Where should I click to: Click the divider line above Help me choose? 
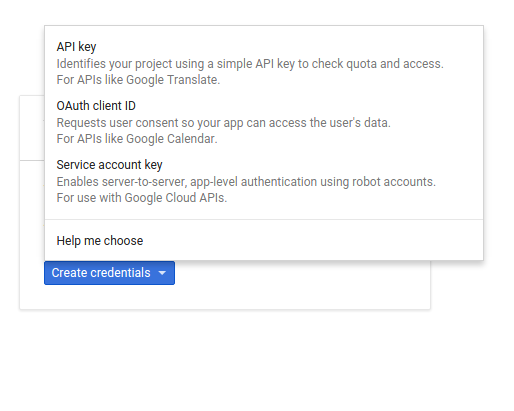tap(264, 219)
